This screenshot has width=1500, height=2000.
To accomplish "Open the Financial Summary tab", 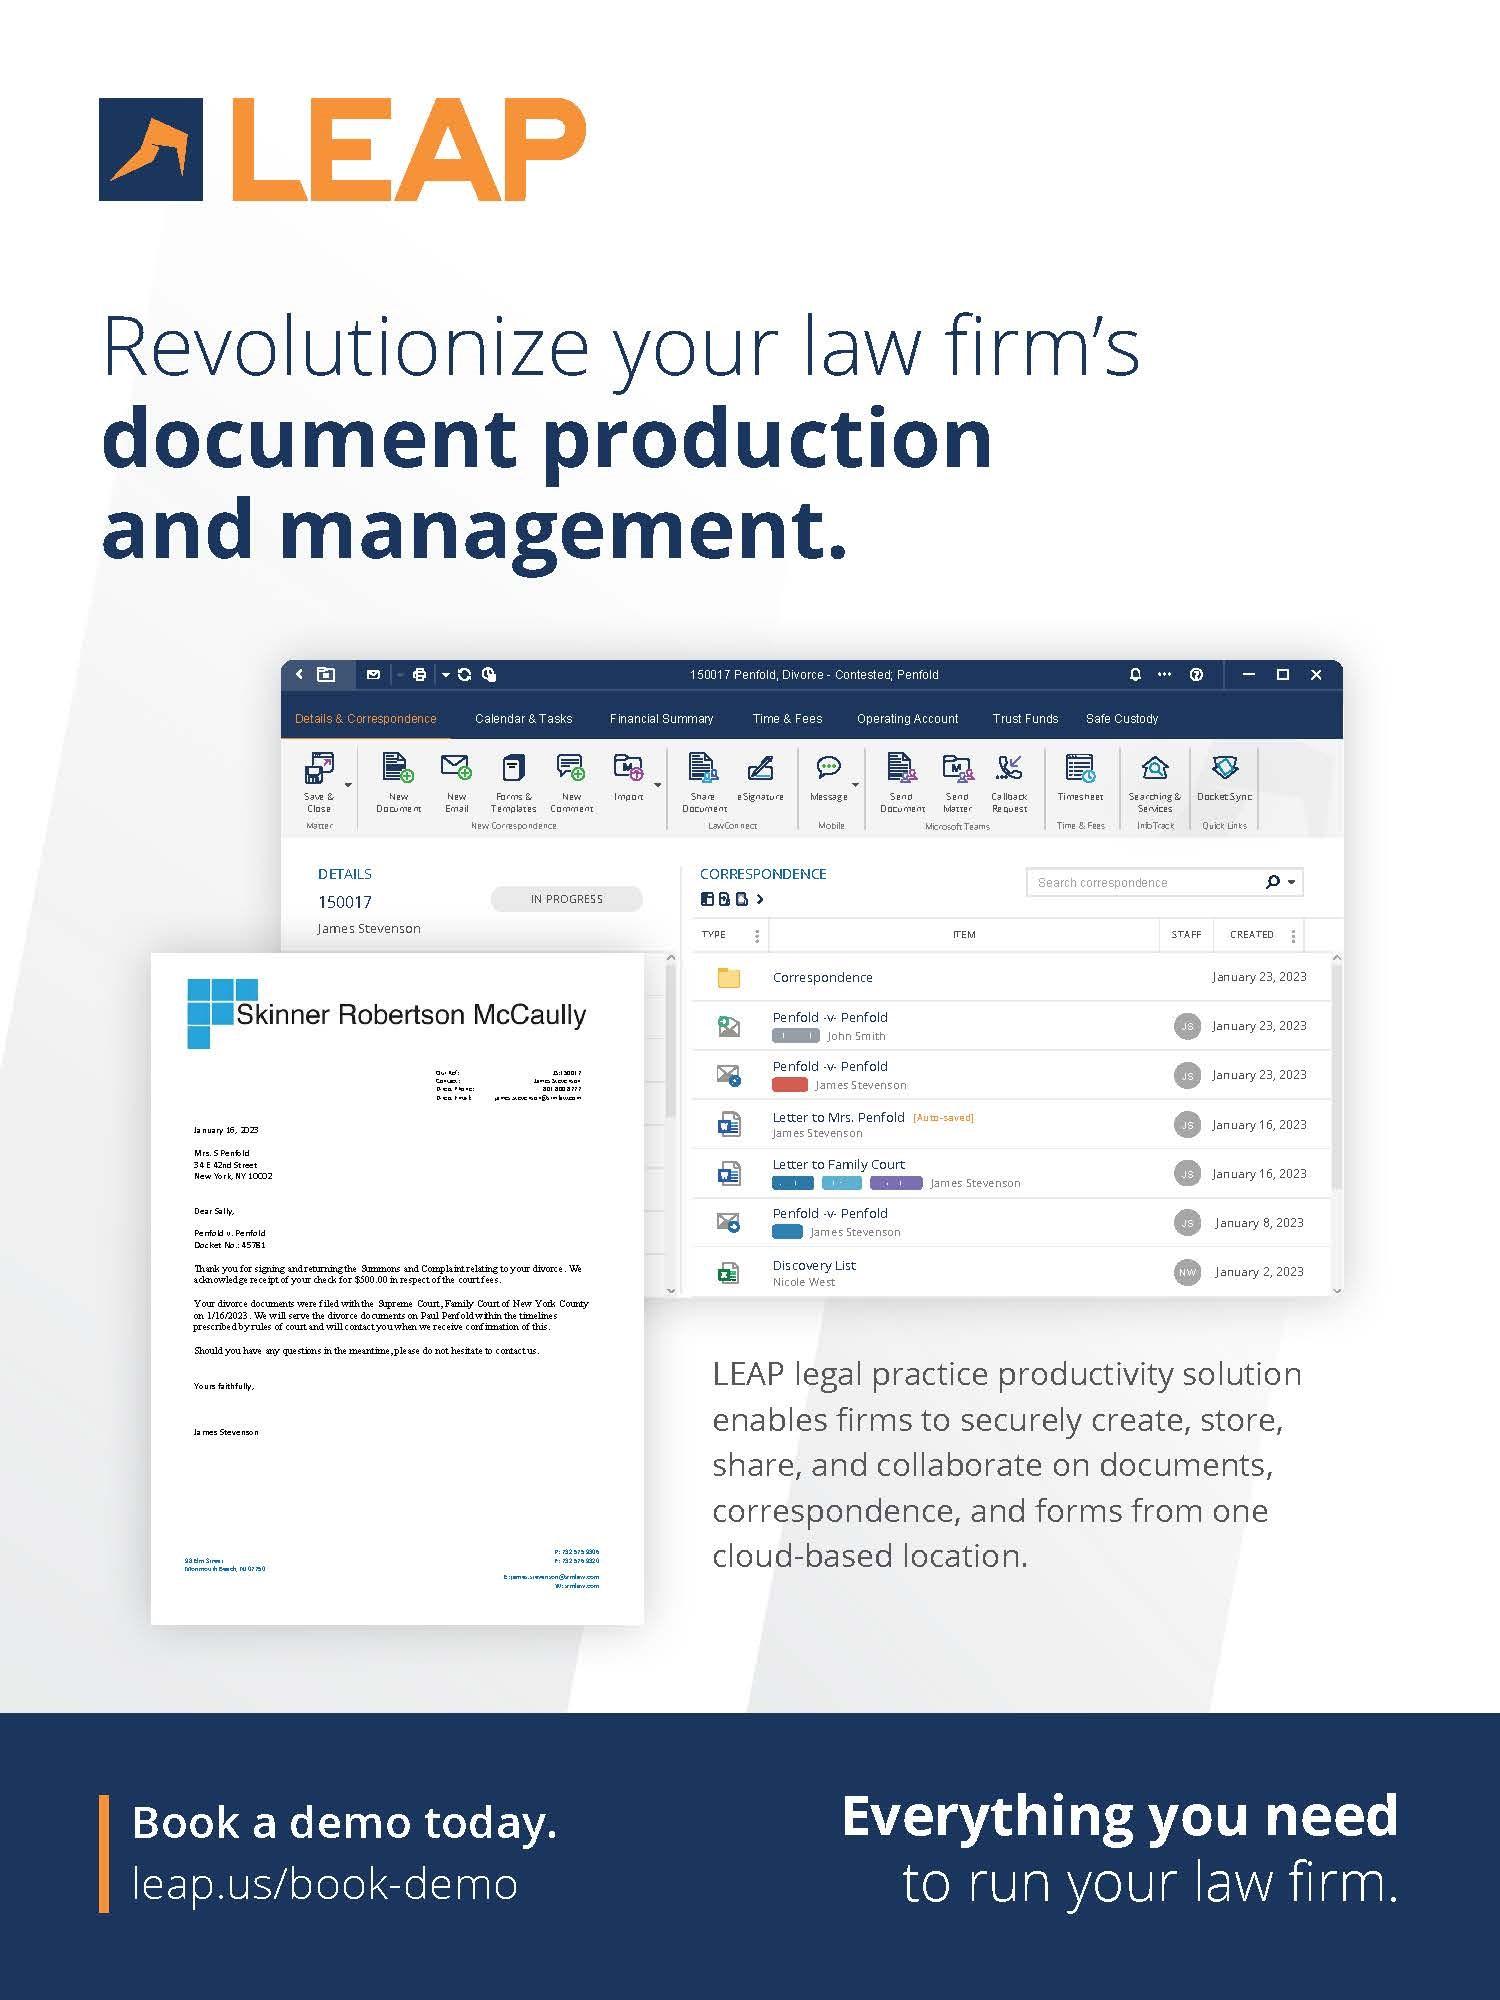I will [x=662, y=718].
